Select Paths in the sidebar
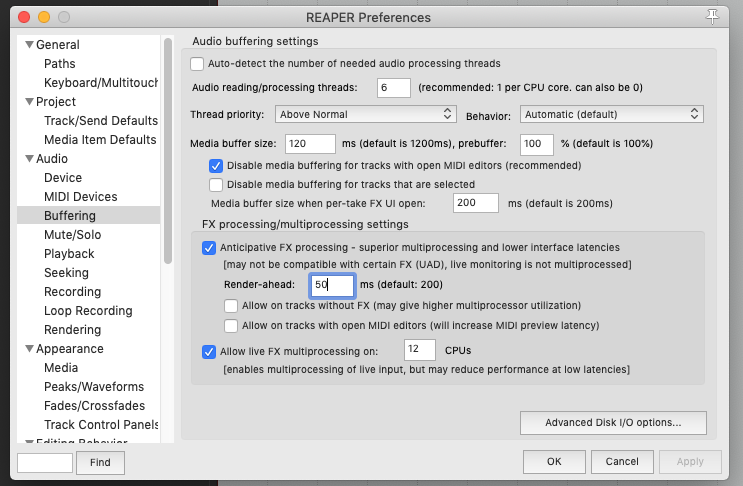 (x=60, y=63)
